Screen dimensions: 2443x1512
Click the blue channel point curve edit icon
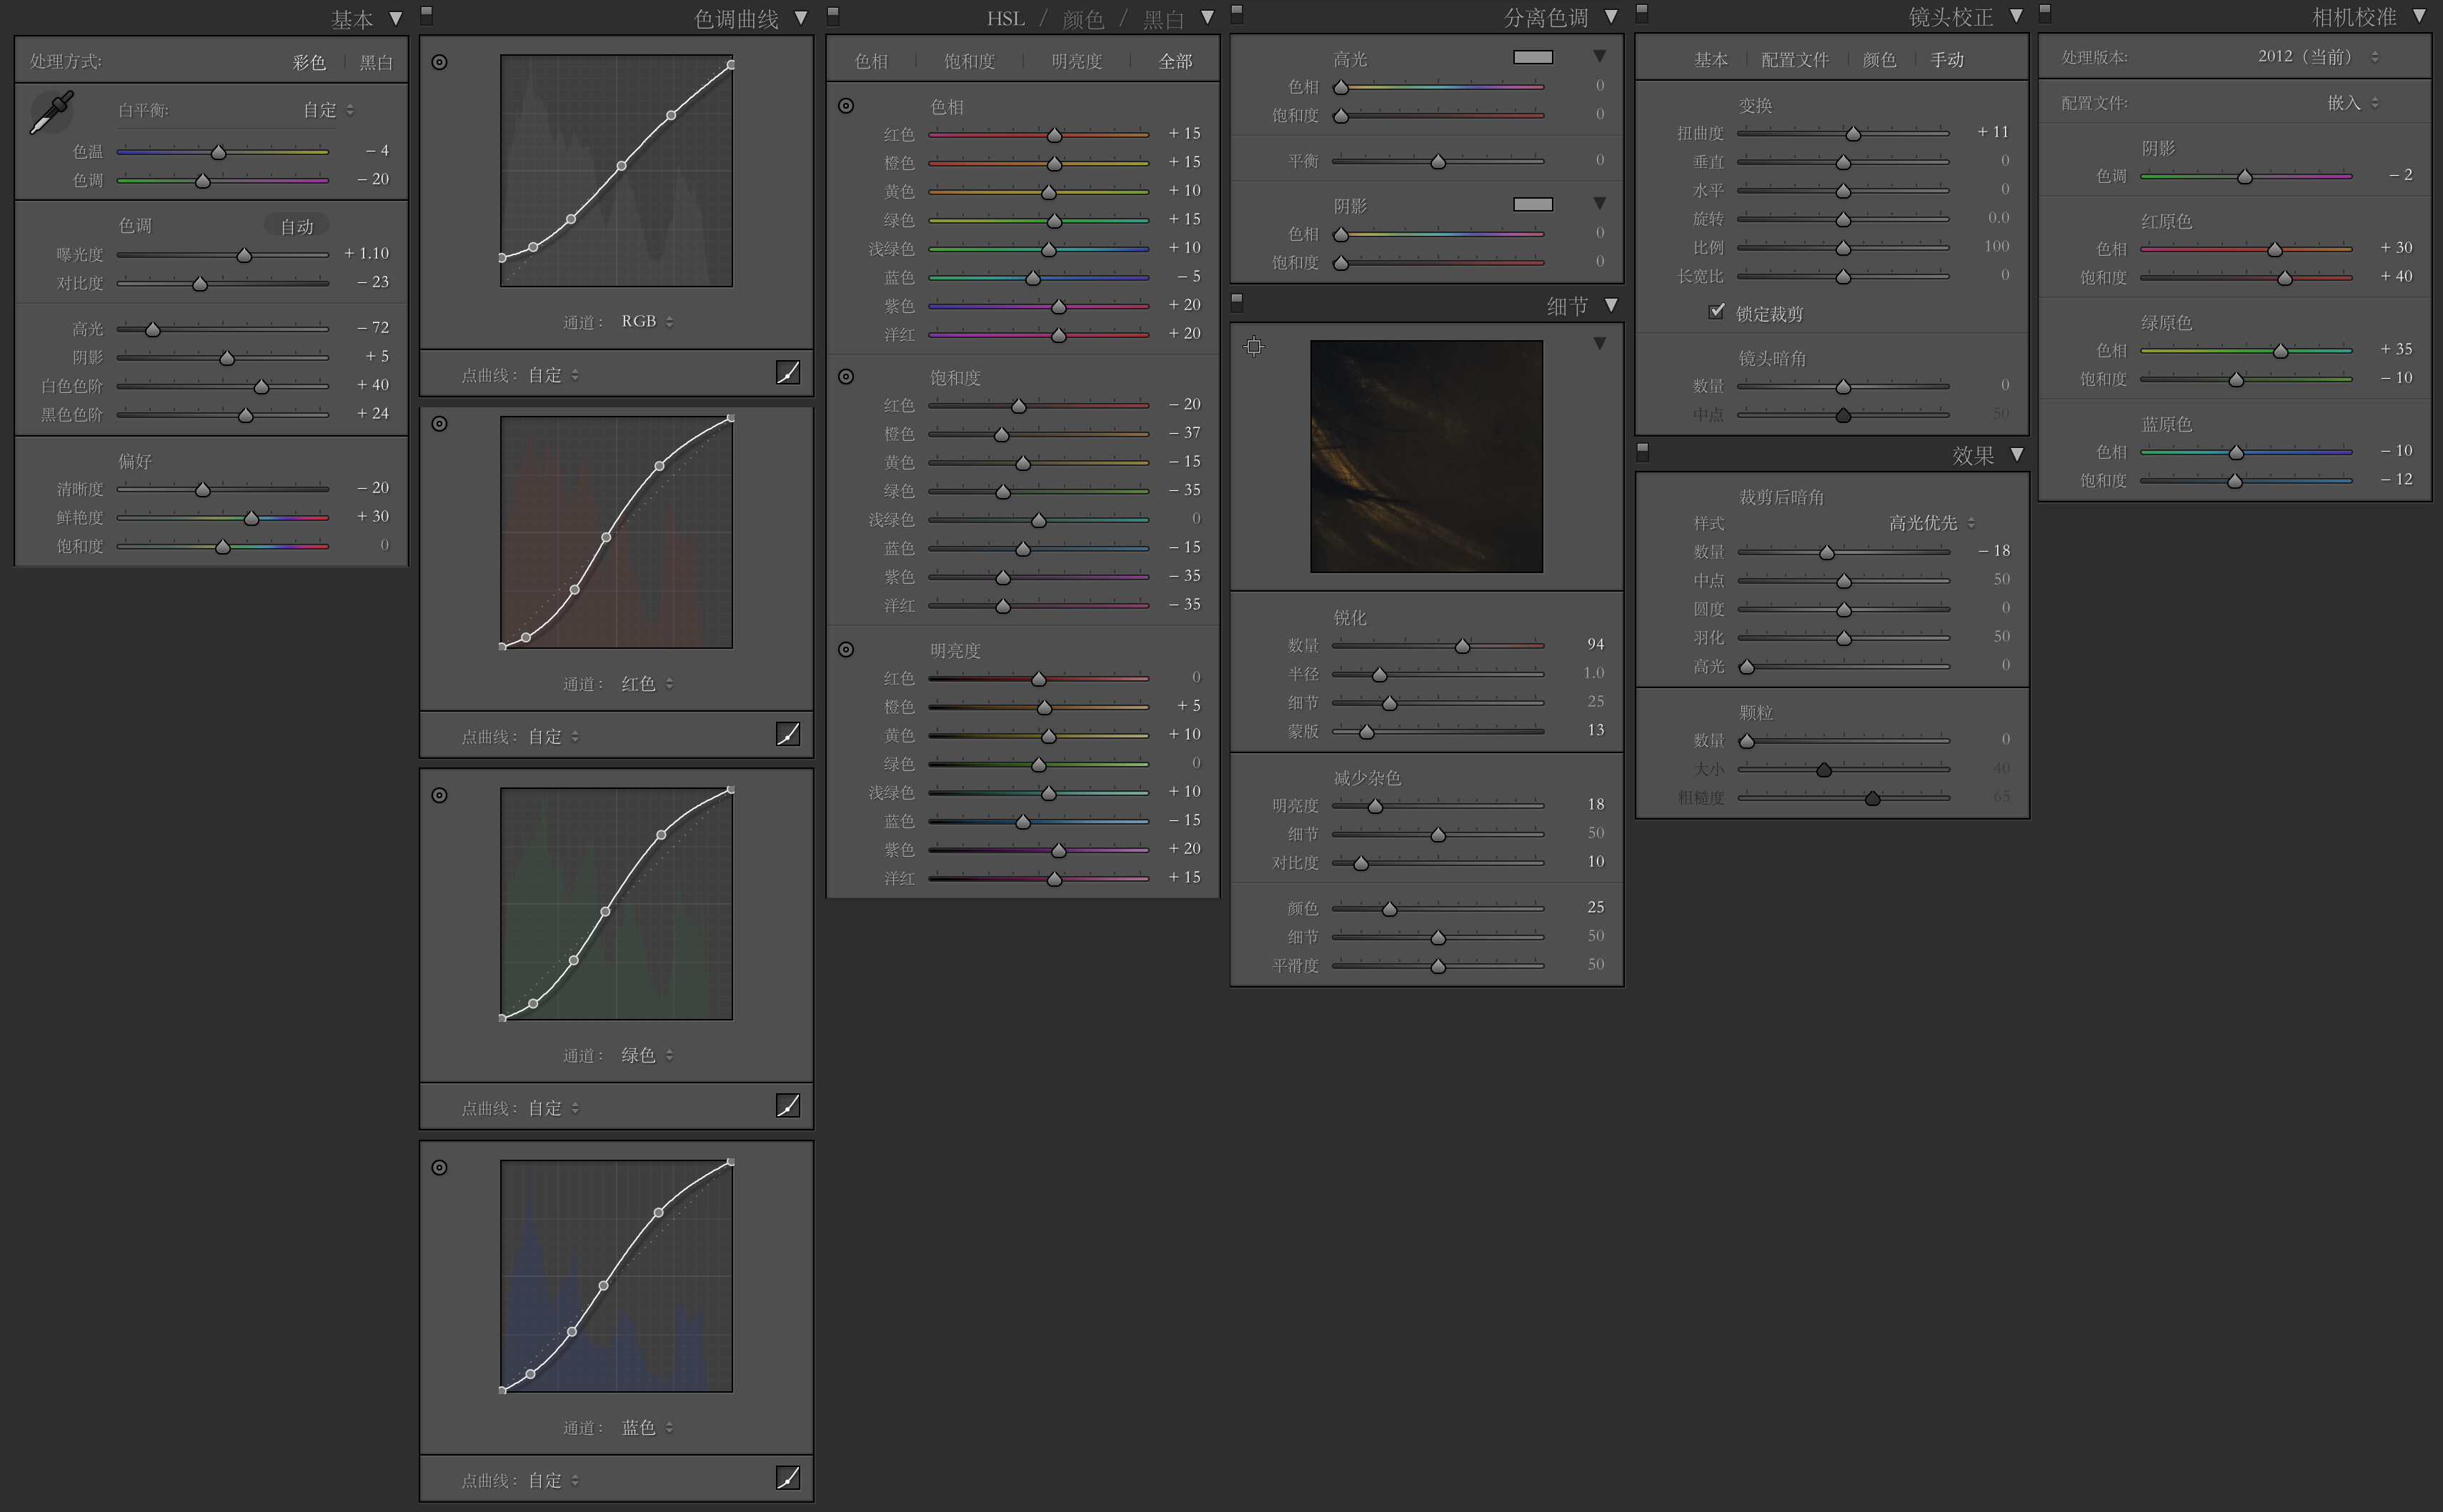(x=788, y=1477)
